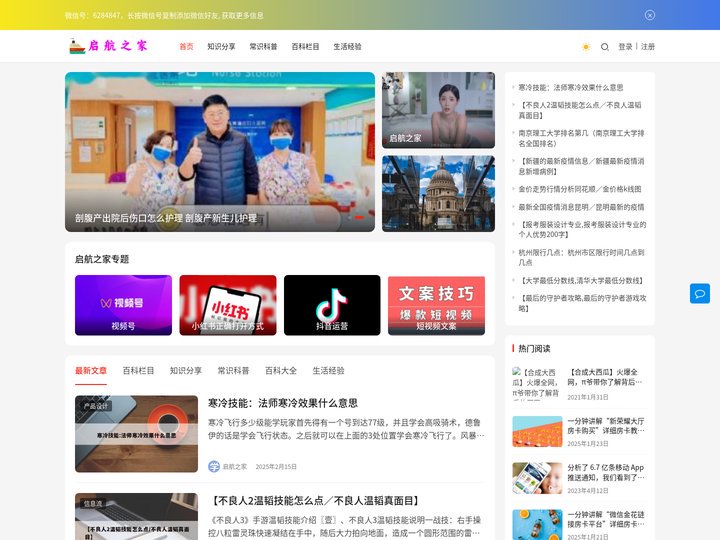Click the 登录 link
Image resolution: width=720 pixels, height=540 pixels.
click(625, 46)
